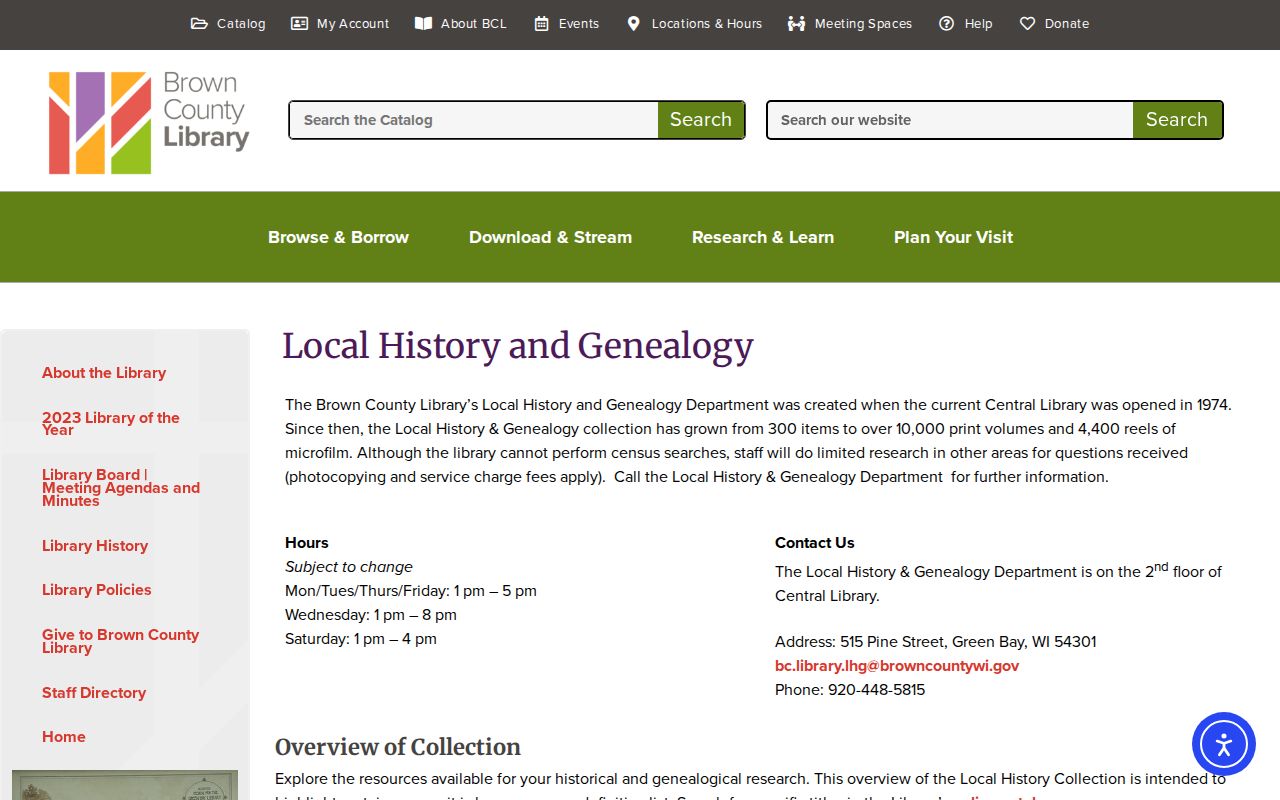Submit the catalog Search button
This screenshot has width=1280, height=800.
tap(701, 120)
